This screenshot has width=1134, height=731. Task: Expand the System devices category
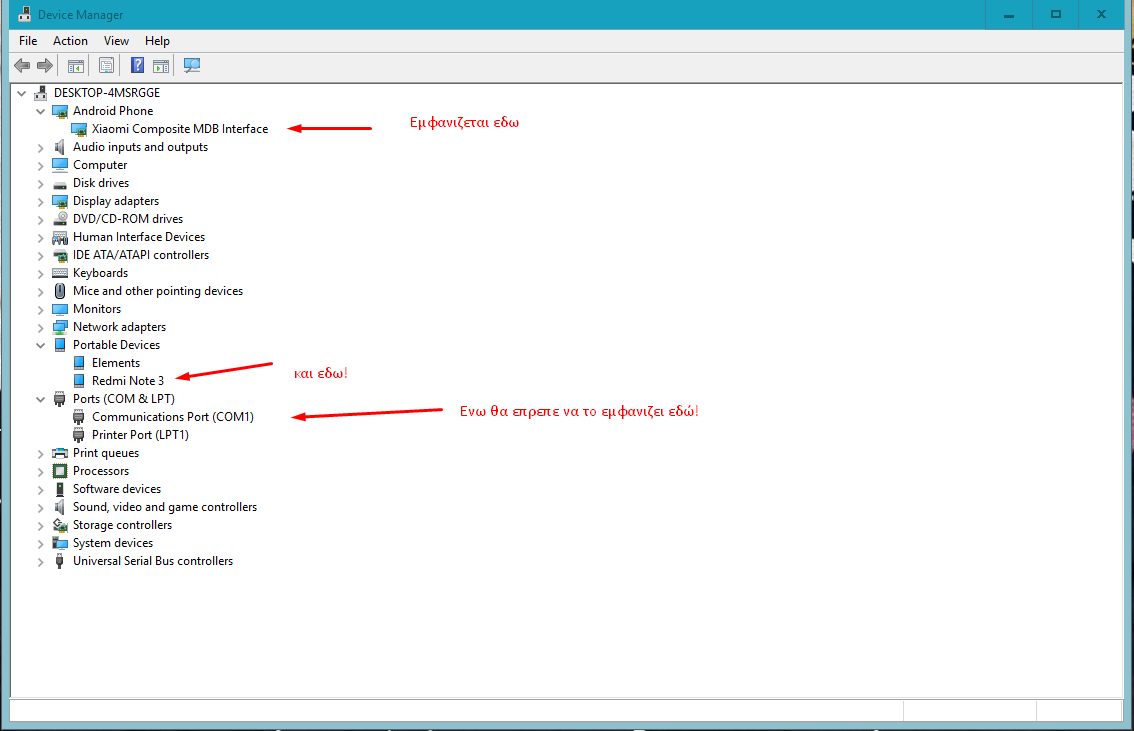click(40, 544)
